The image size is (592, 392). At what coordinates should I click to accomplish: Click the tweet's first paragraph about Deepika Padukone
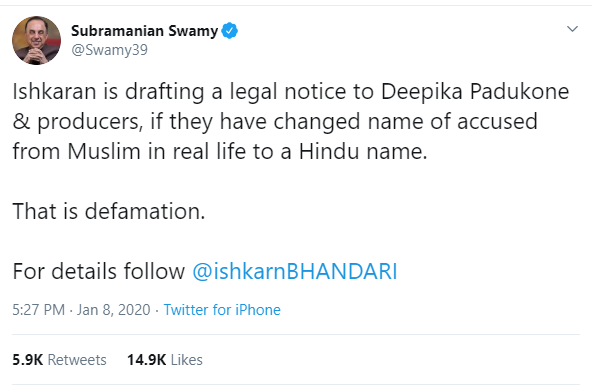(x=291, y=121)
